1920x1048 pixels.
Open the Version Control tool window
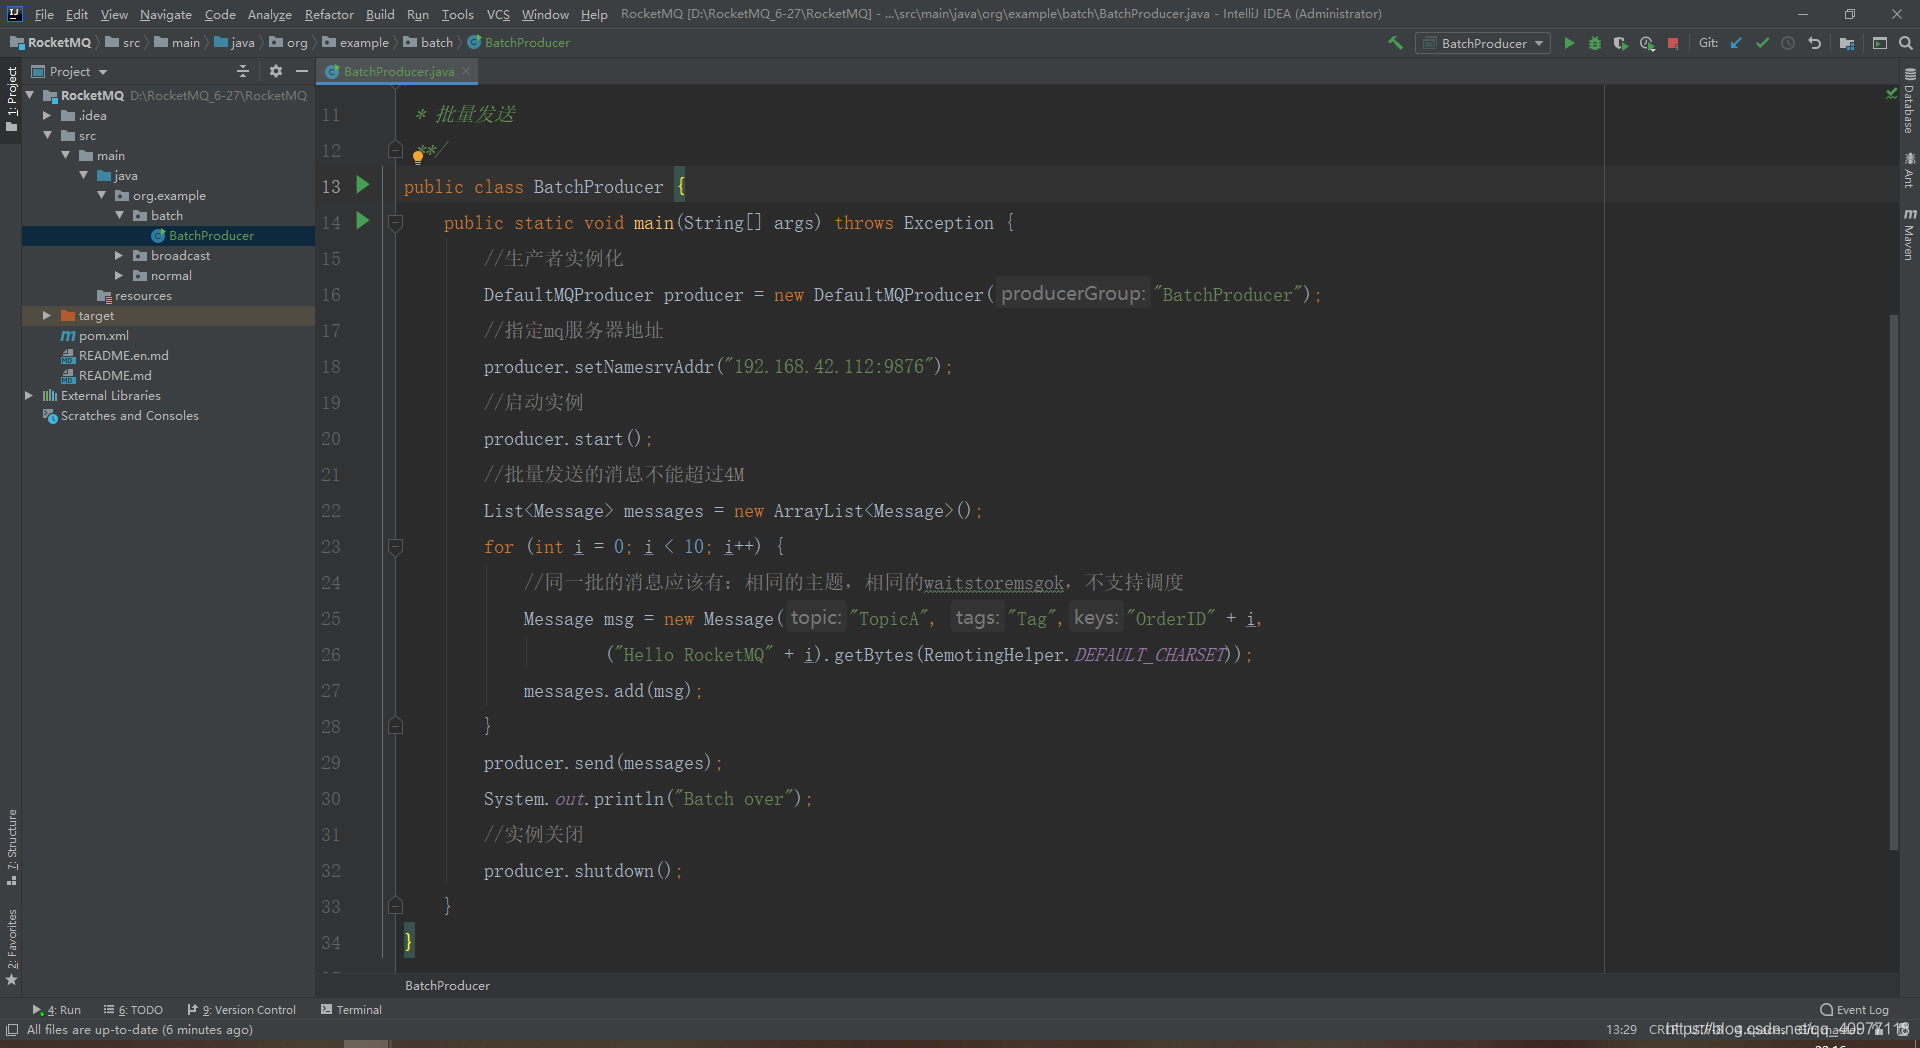(x=242, y=1010)
